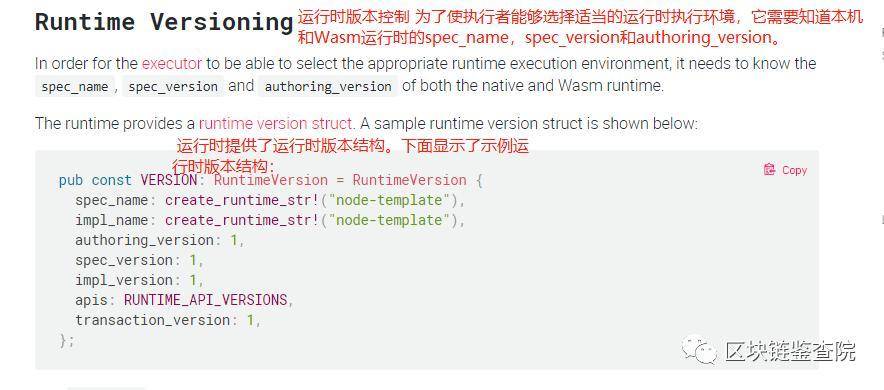Open the runtime version struct link
Screen dimensions: 884x390
pyautogui.click(x=276, y=123)
